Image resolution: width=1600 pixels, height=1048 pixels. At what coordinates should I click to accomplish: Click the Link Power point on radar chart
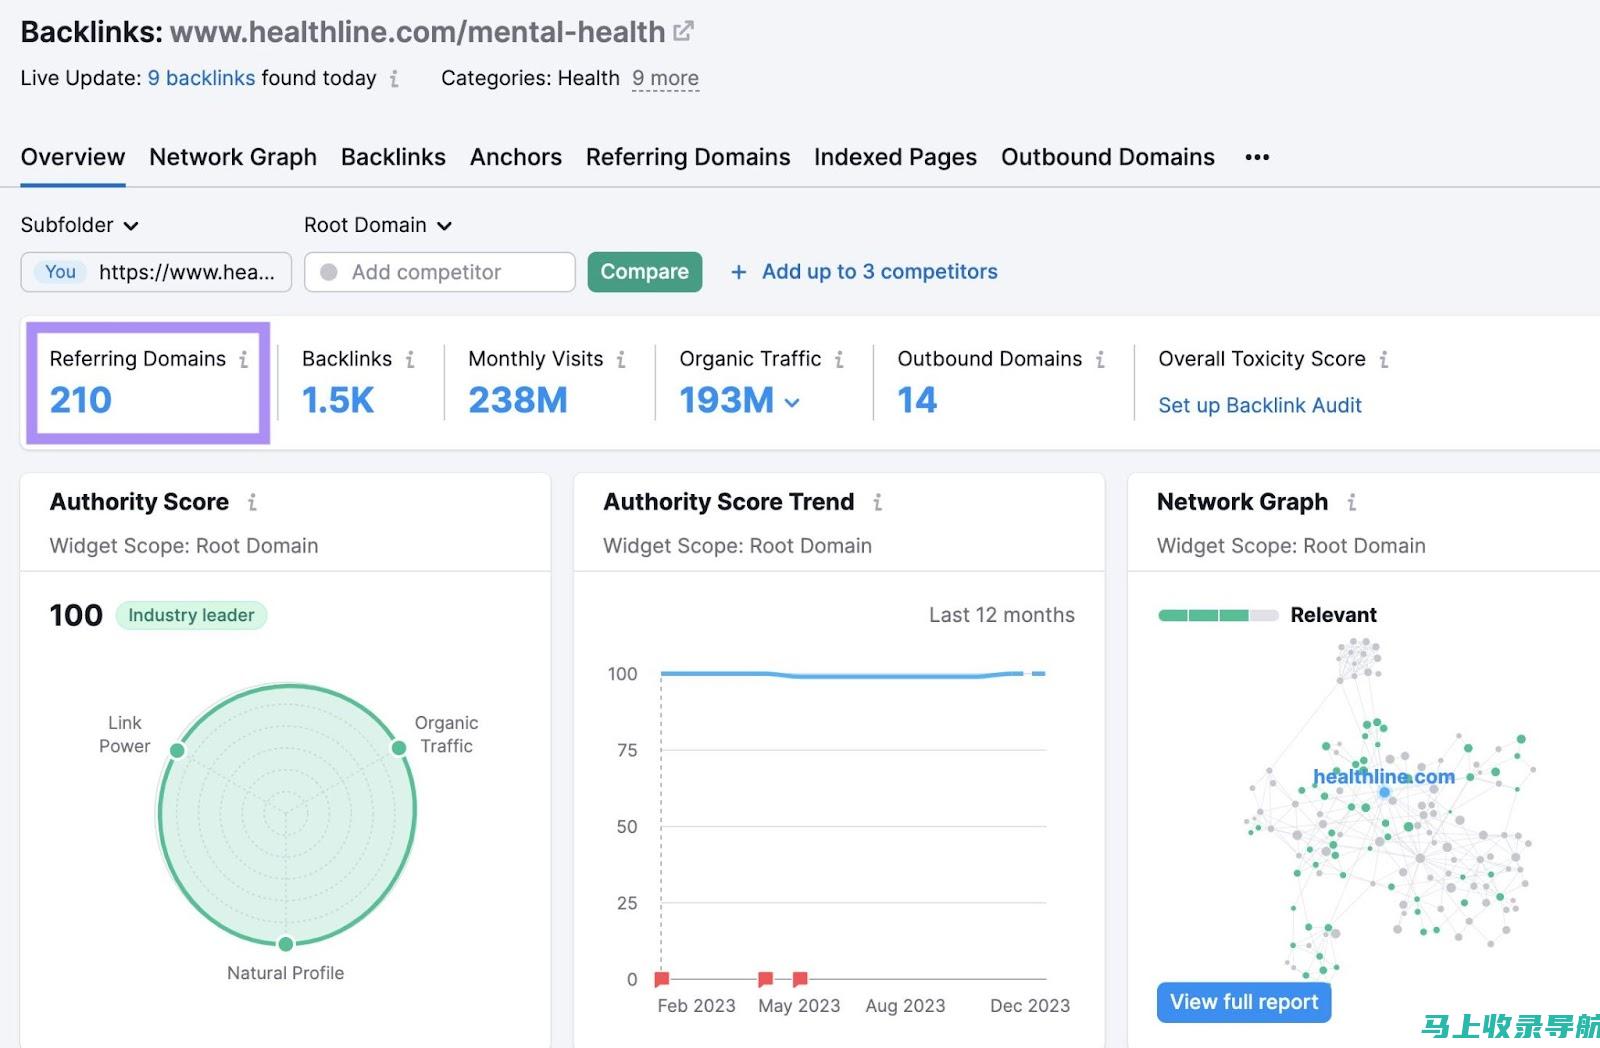pyautogui.click(x=177, y=750)
